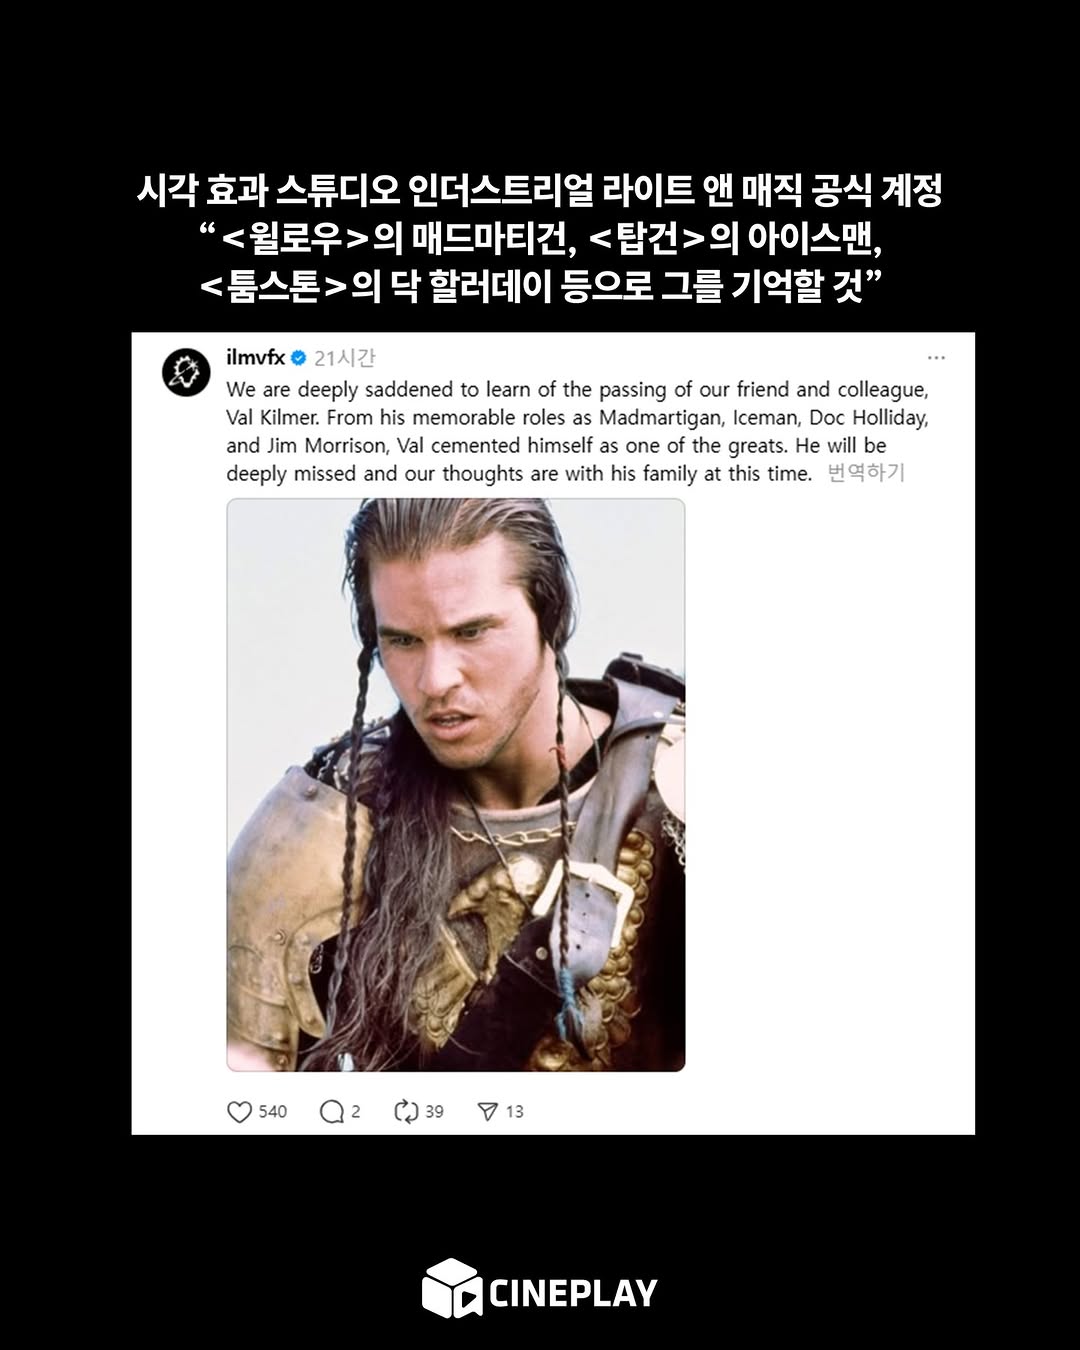Click the headline starting 시각 효과 스튜디오
The height and width of the screenshot is (1350, 1080).
pos(540,190)
